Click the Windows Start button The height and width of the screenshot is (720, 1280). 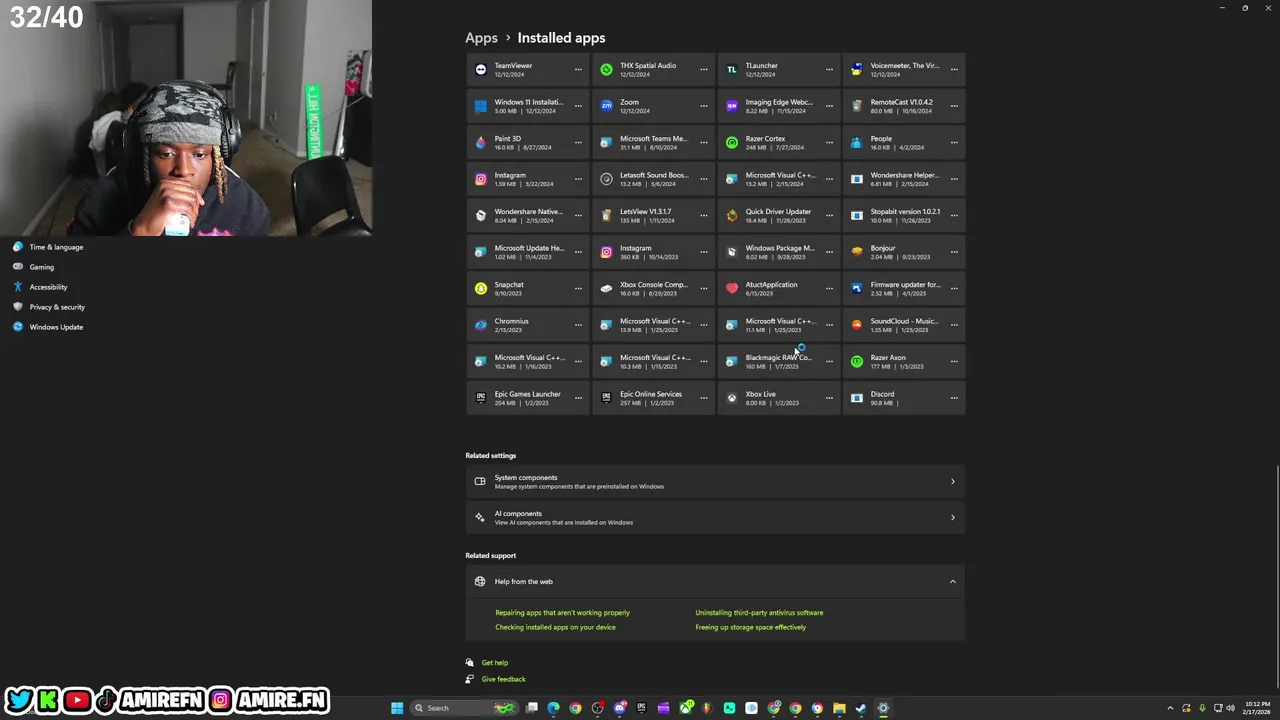(x=397, y=708)
